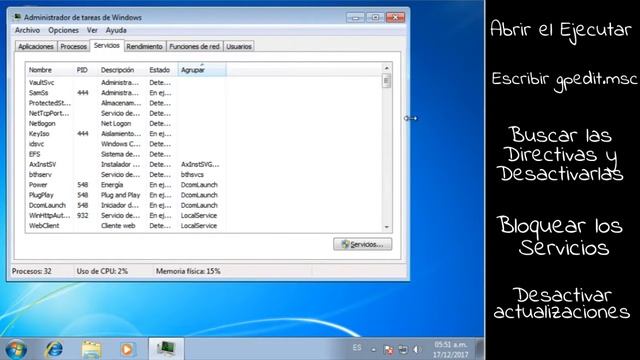This screenshot has width=640, height=360.
Task: Sort by Agrupar column header
Action: pyautogui.click(x=202, y=70)
